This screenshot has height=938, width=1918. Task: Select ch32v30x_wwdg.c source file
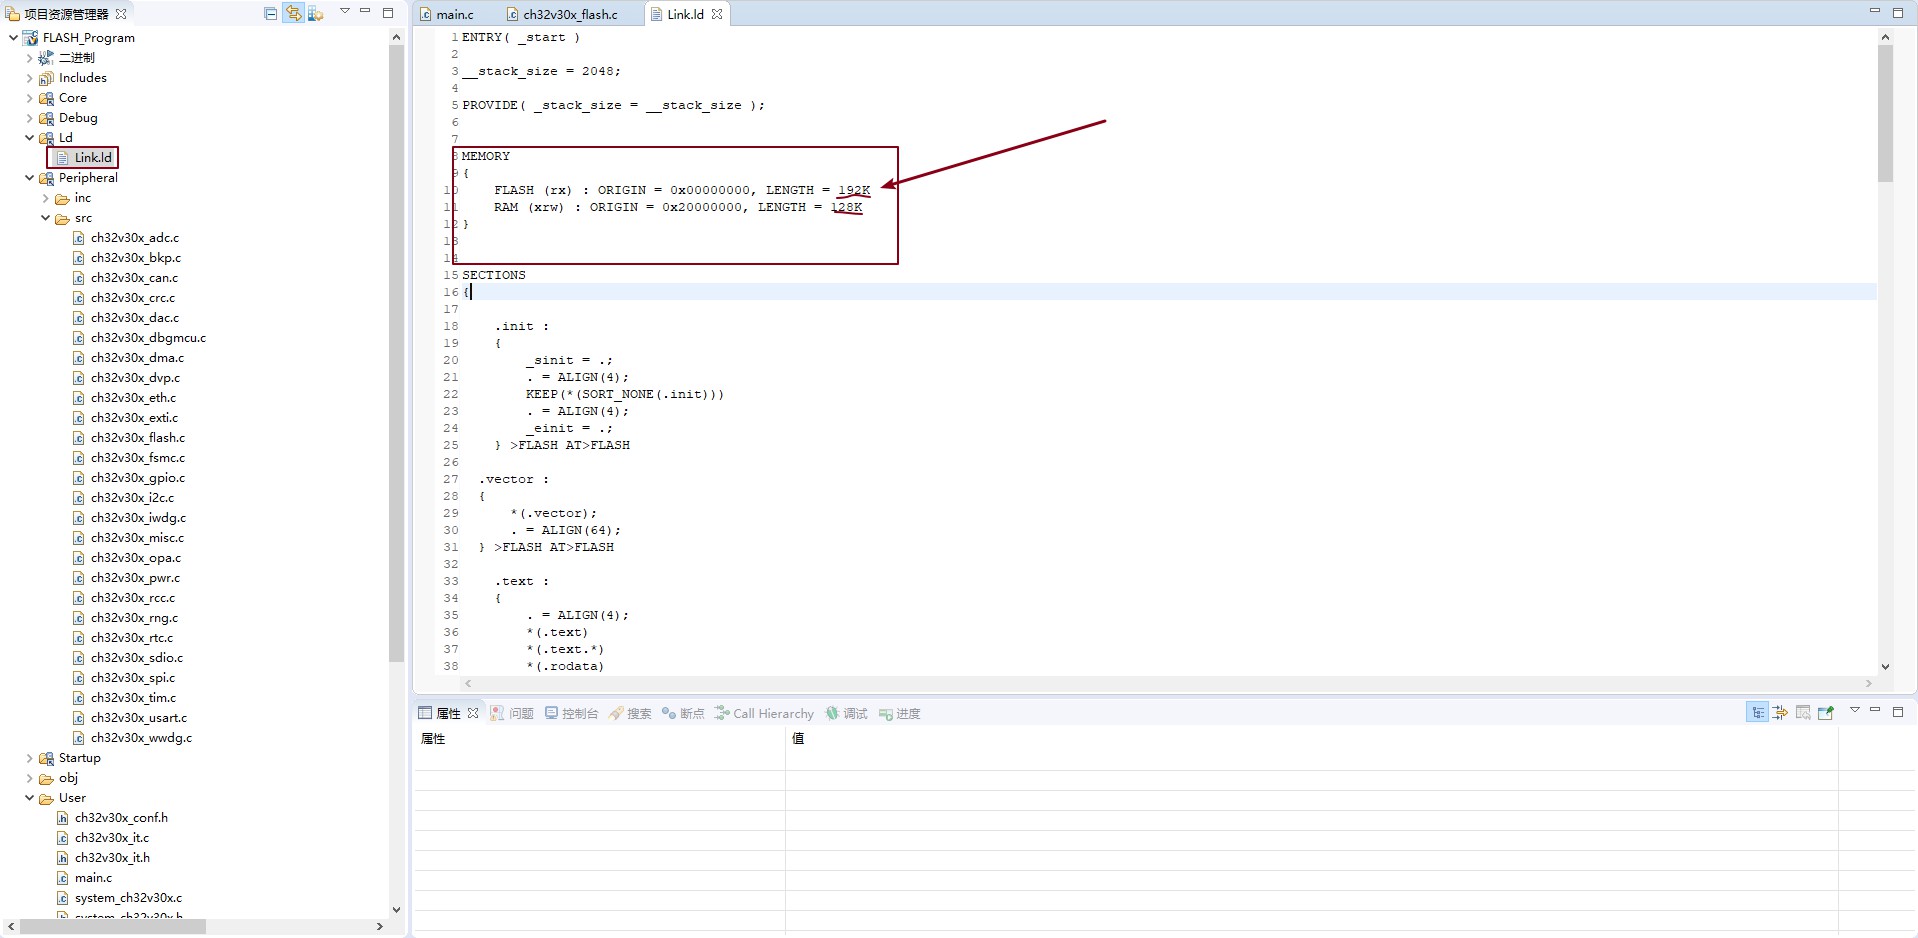141,738
